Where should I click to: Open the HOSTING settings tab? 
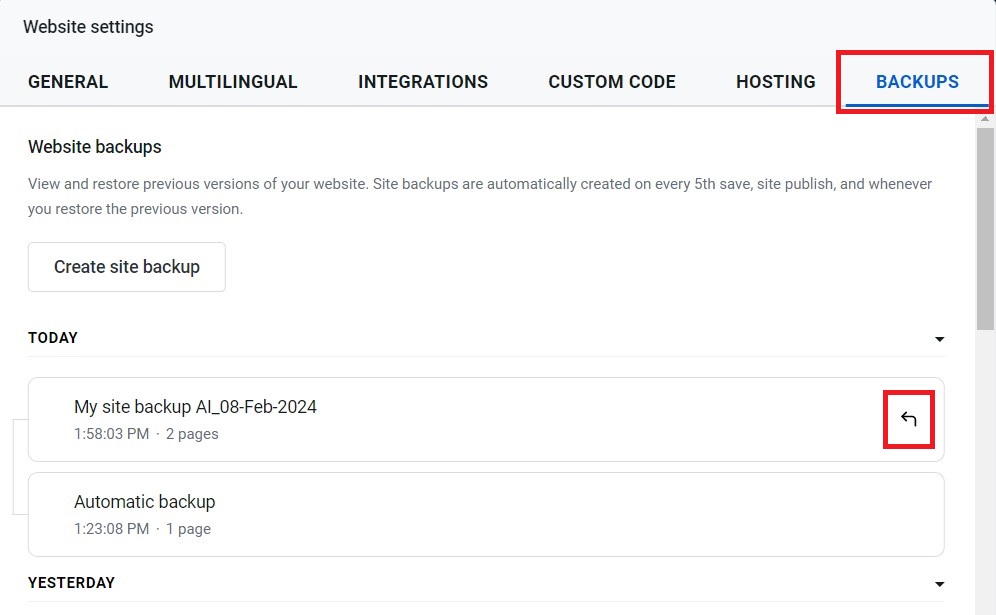click(x=776, y=82)
